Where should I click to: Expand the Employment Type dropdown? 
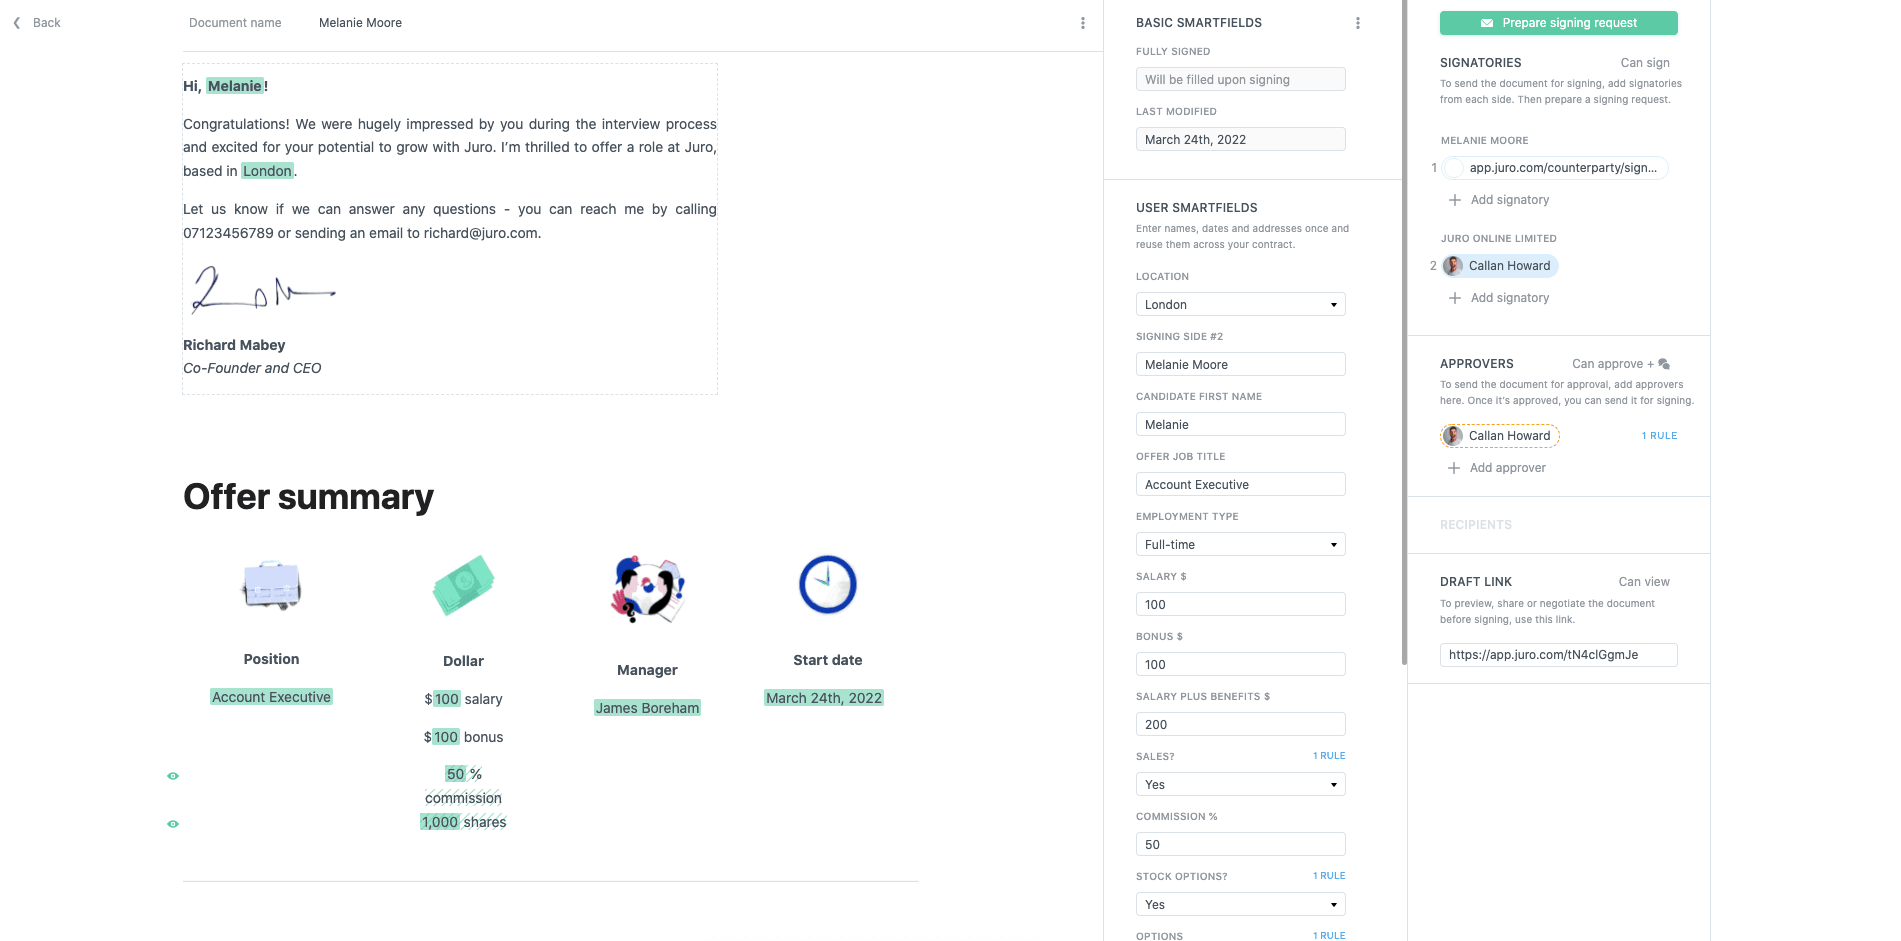[x=1240, y=543]
